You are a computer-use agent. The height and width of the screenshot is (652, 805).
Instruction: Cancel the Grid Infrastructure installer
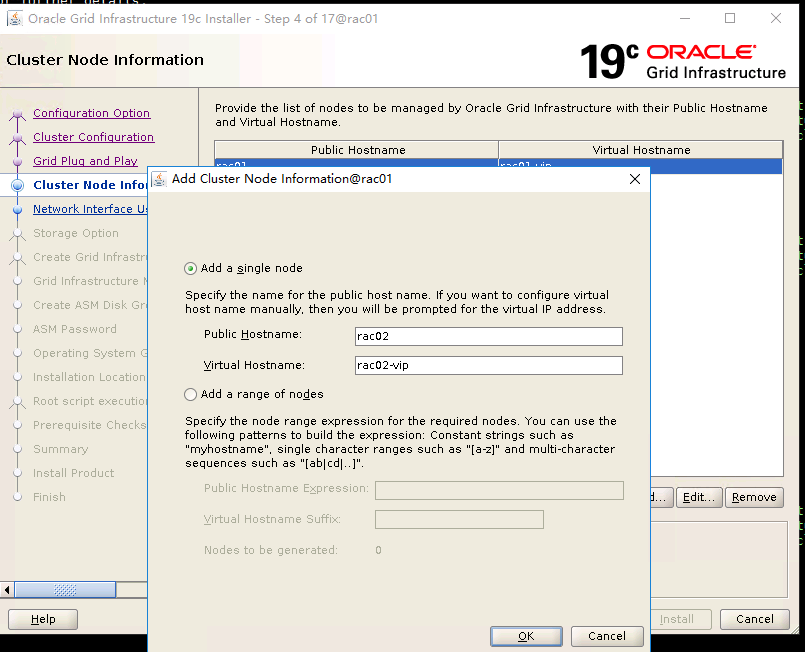(755, 619)
